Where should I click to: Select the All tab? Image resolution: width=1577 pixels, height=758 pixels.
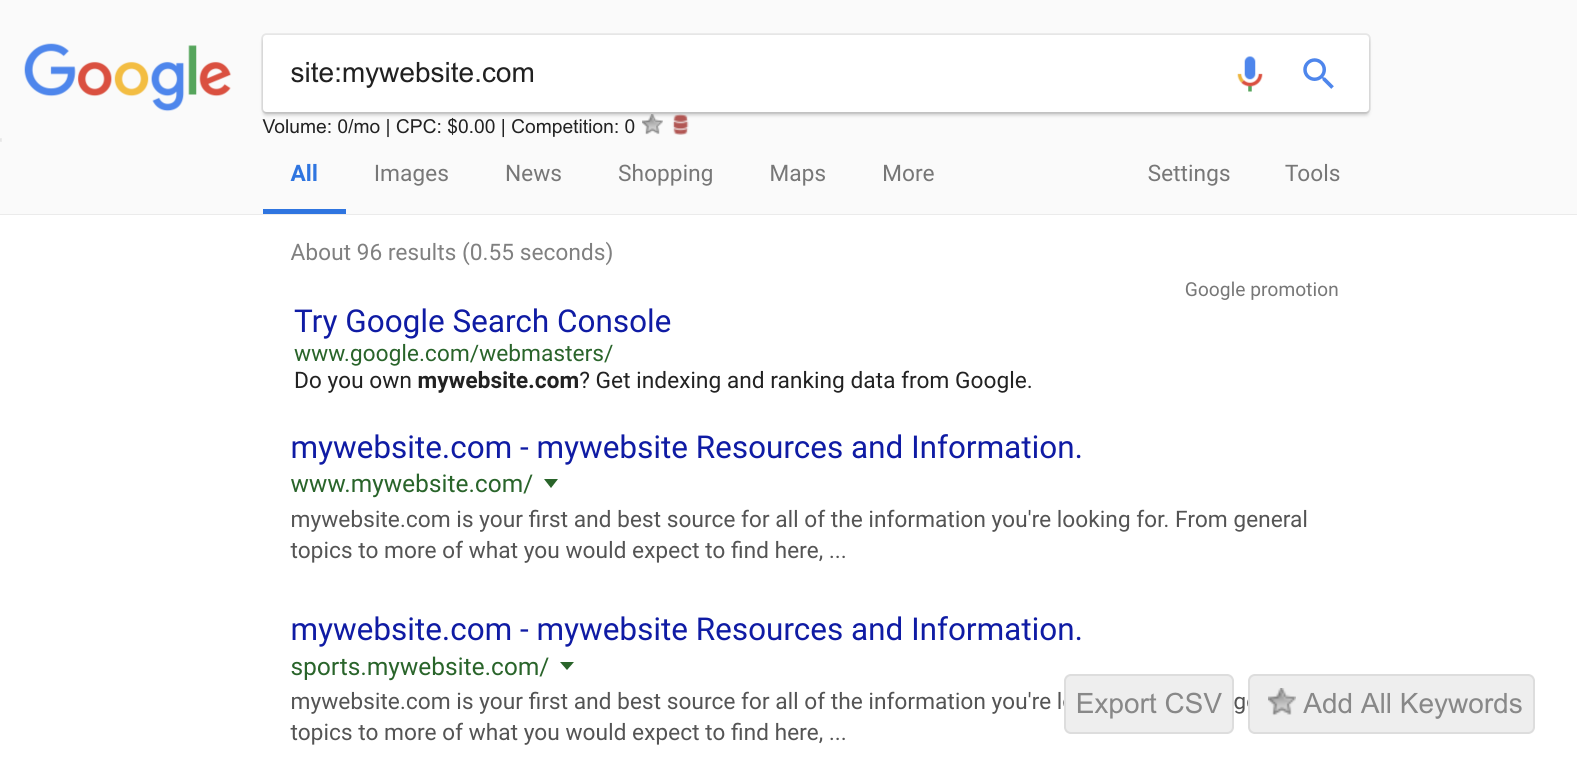point(304,173)
